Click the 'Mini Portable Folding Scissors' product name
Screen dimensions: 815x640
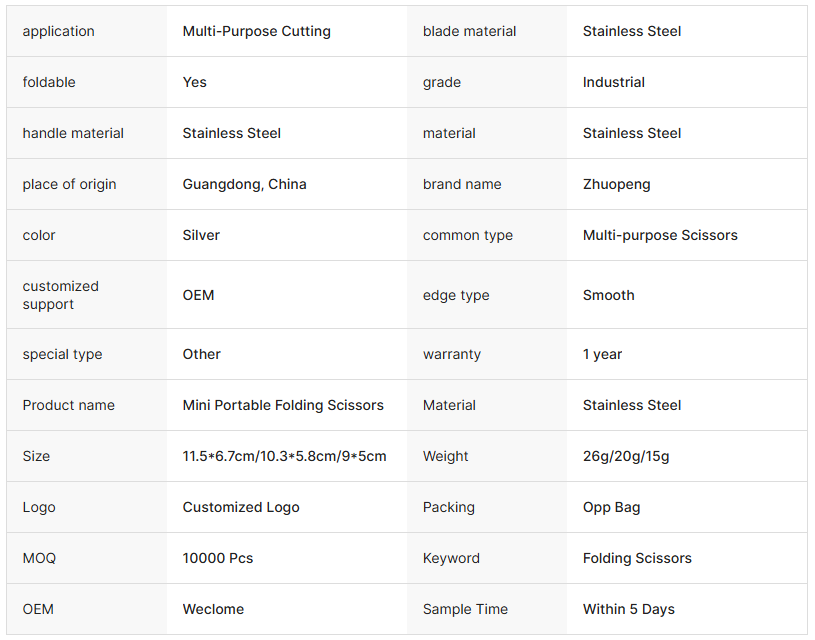[x=283, y=405]
